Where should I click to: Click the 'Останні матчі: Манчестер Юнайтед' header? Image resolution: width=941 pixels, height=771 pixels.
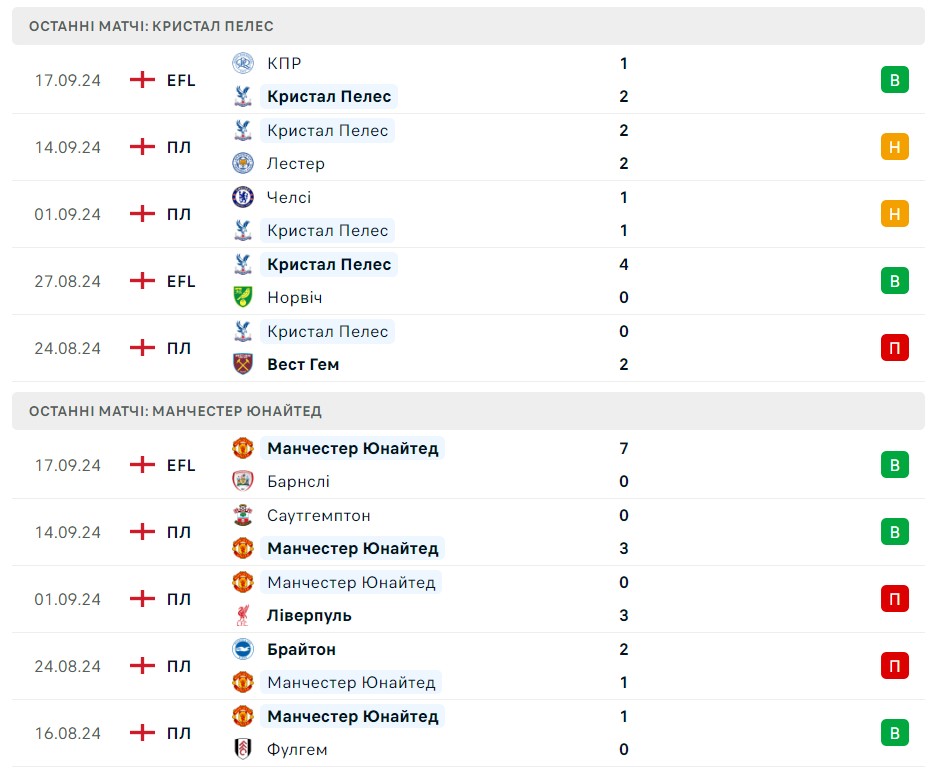pyautogui.click(x=175, y=411)
